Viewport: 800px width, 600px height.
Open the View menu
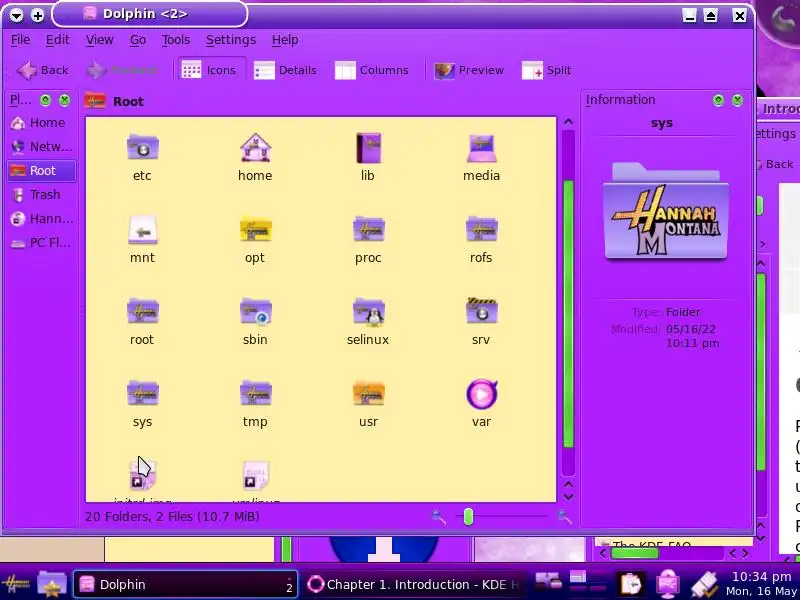point(99,40)
